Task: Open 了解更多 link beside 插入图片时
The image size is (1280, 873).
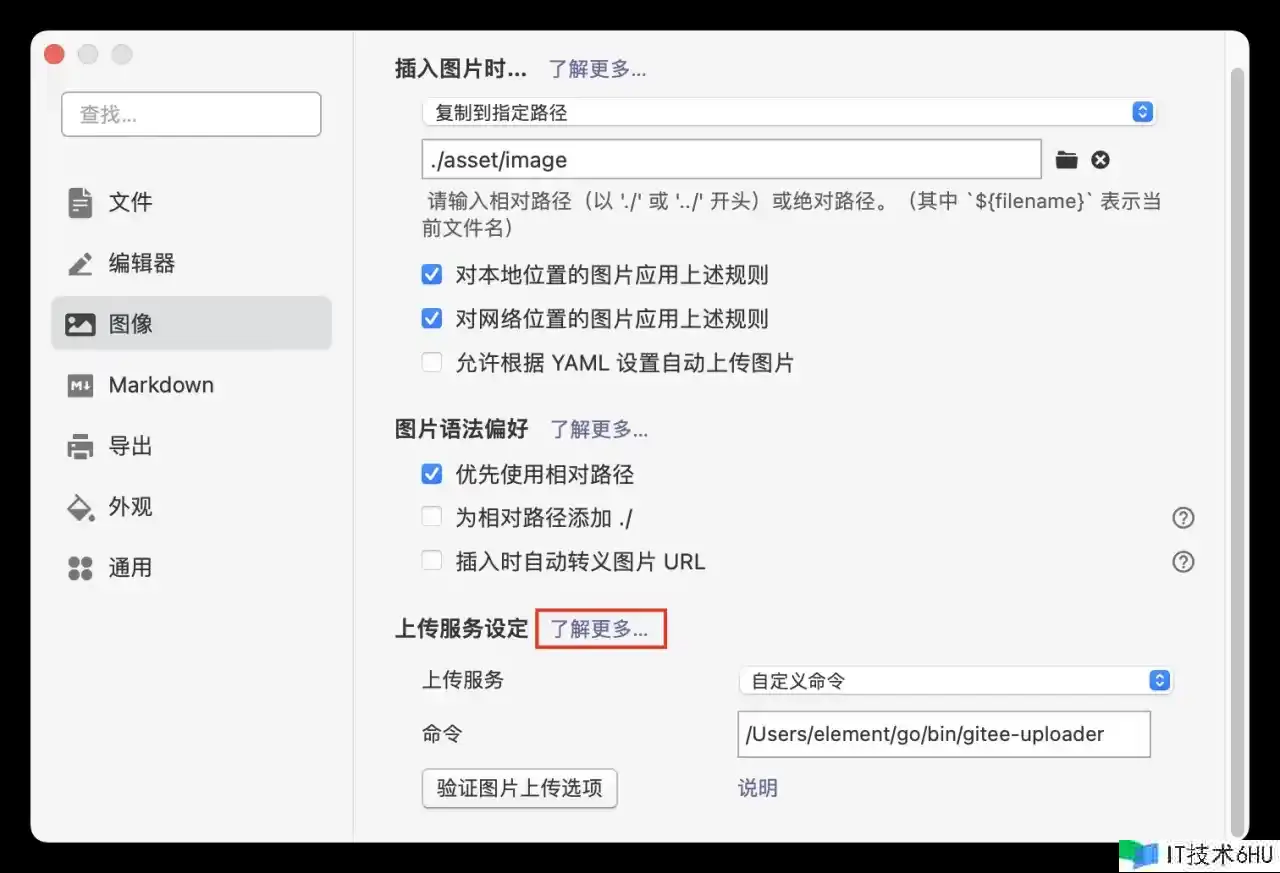Action: 597,69
